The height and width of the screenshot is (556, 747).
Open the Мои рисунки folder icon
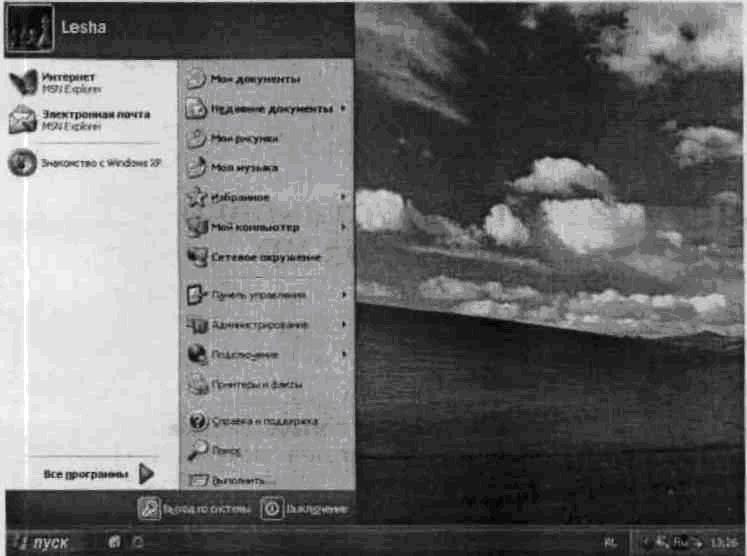[x=196, y=138]
